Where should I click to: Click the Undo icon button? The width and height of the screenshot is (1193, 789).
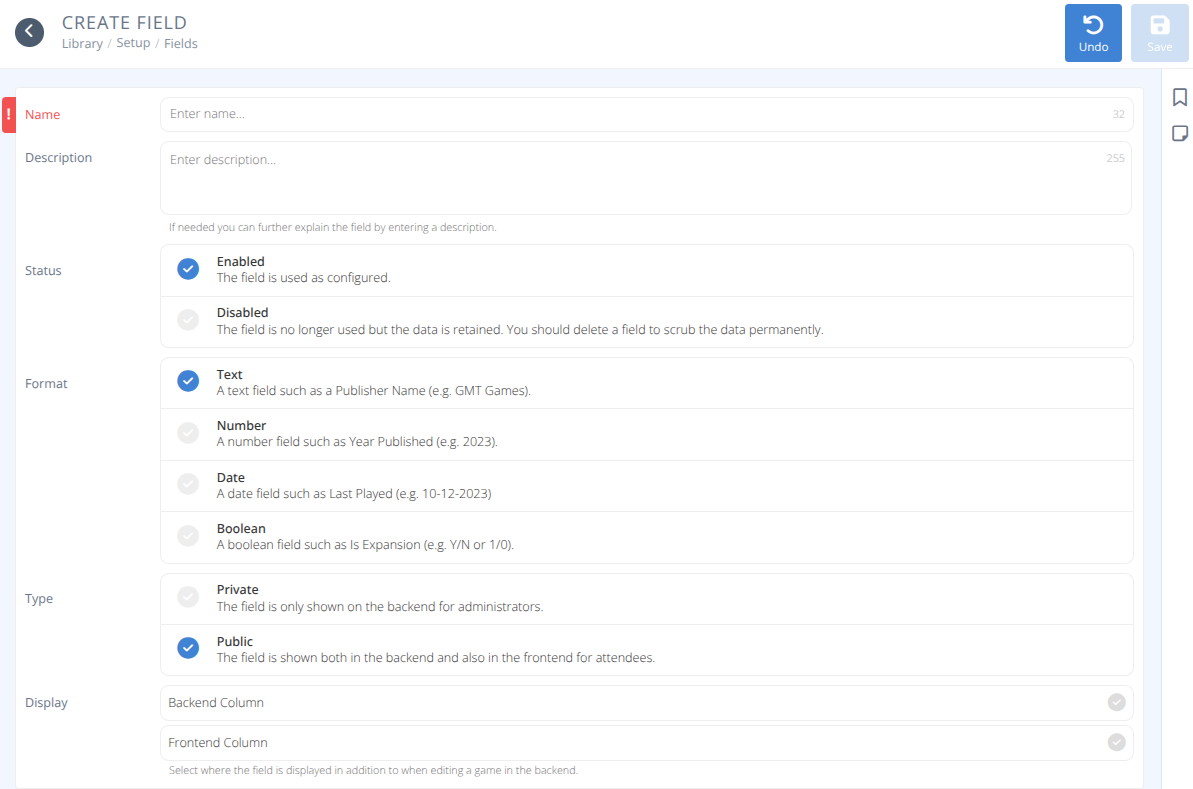click(1093, 33)
